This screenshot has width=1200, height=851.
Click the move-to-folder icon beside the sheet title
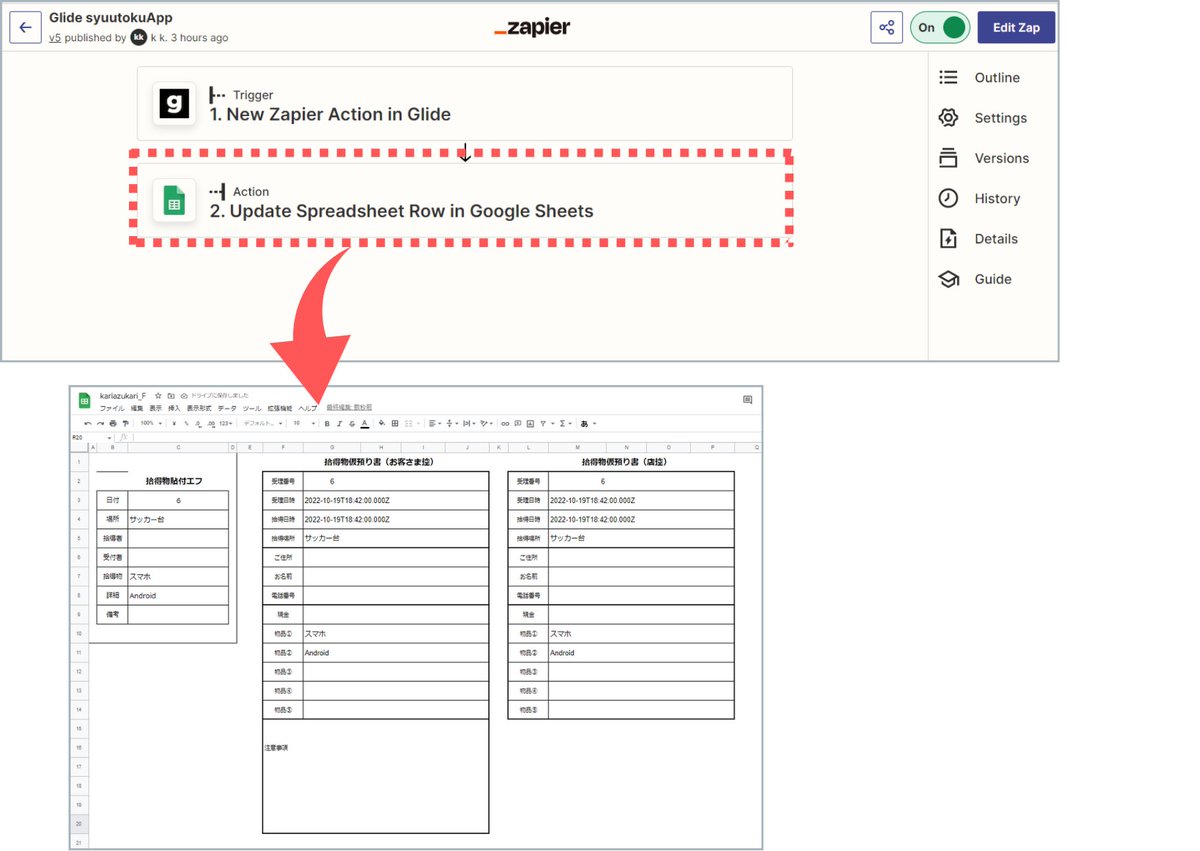tap(171, 396)
